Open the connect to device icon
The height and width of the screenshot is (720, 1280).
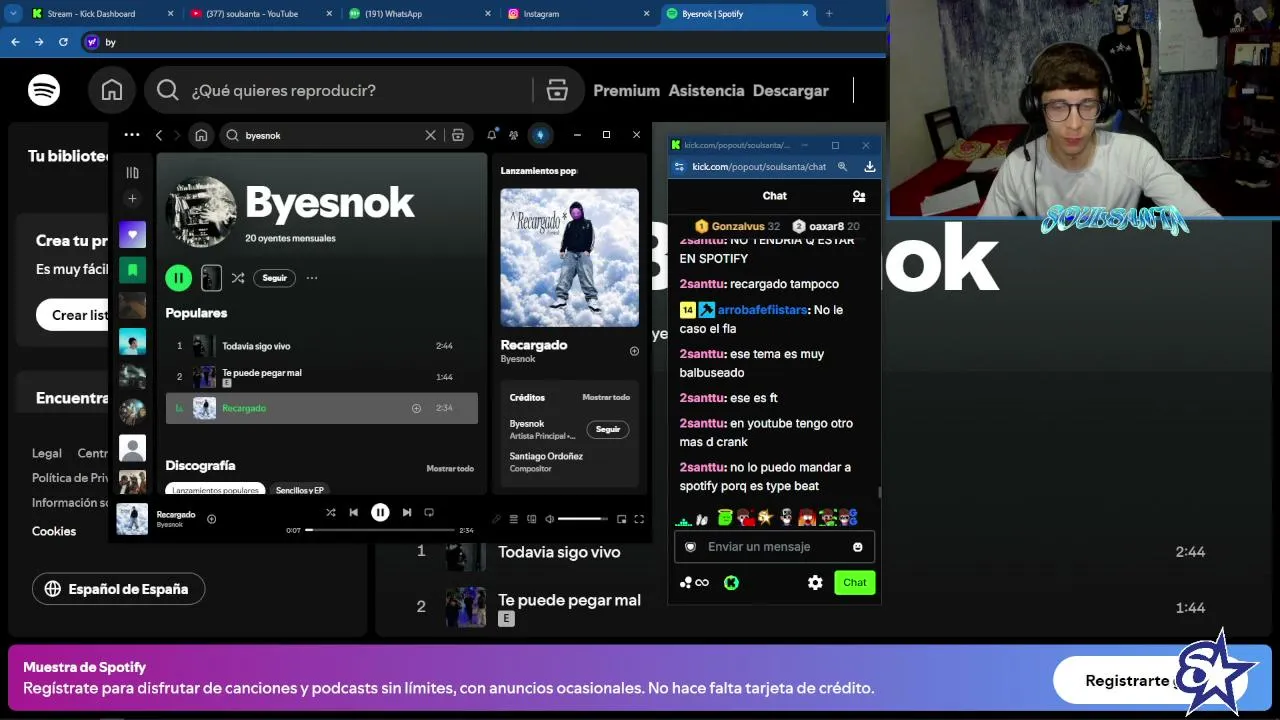[x=532, y=519]
